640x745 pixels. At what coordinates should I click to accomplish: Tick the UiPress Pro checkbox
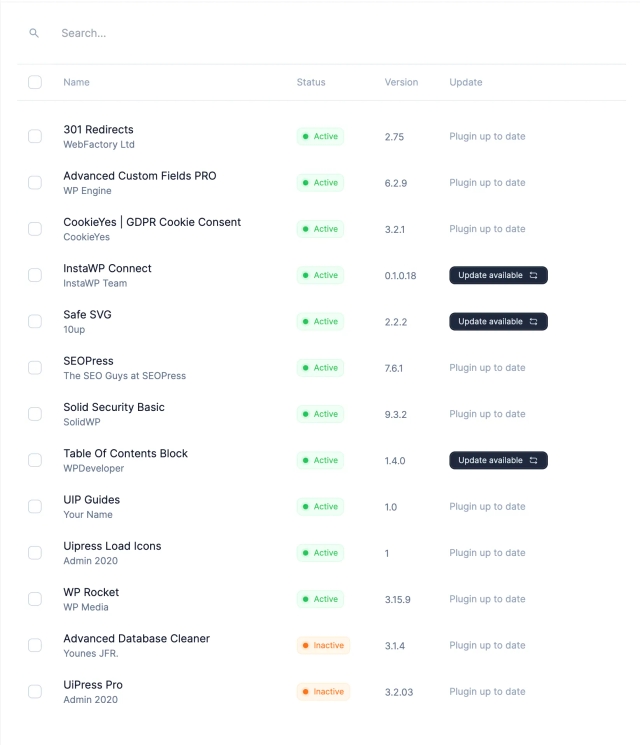[x=35, y=691]
